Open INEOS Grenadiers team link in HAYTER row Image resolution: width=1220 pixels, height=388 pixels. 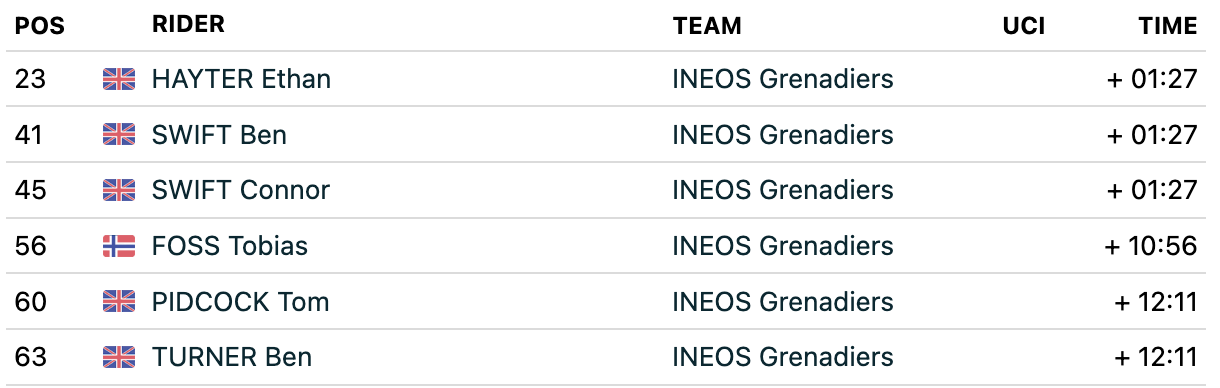783,79
